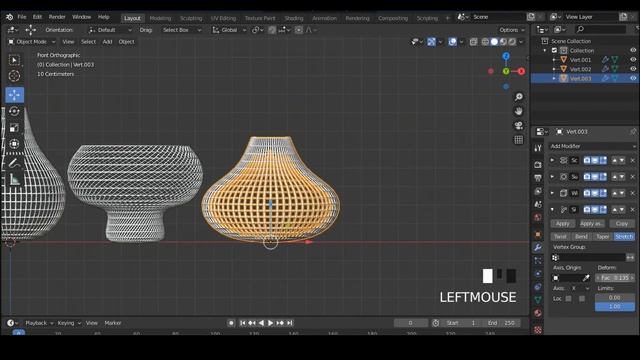The width and height of the screenshot is (640, 360).
Task: Open the Global transform orientation dropdown
Action: tap(229, 30)
